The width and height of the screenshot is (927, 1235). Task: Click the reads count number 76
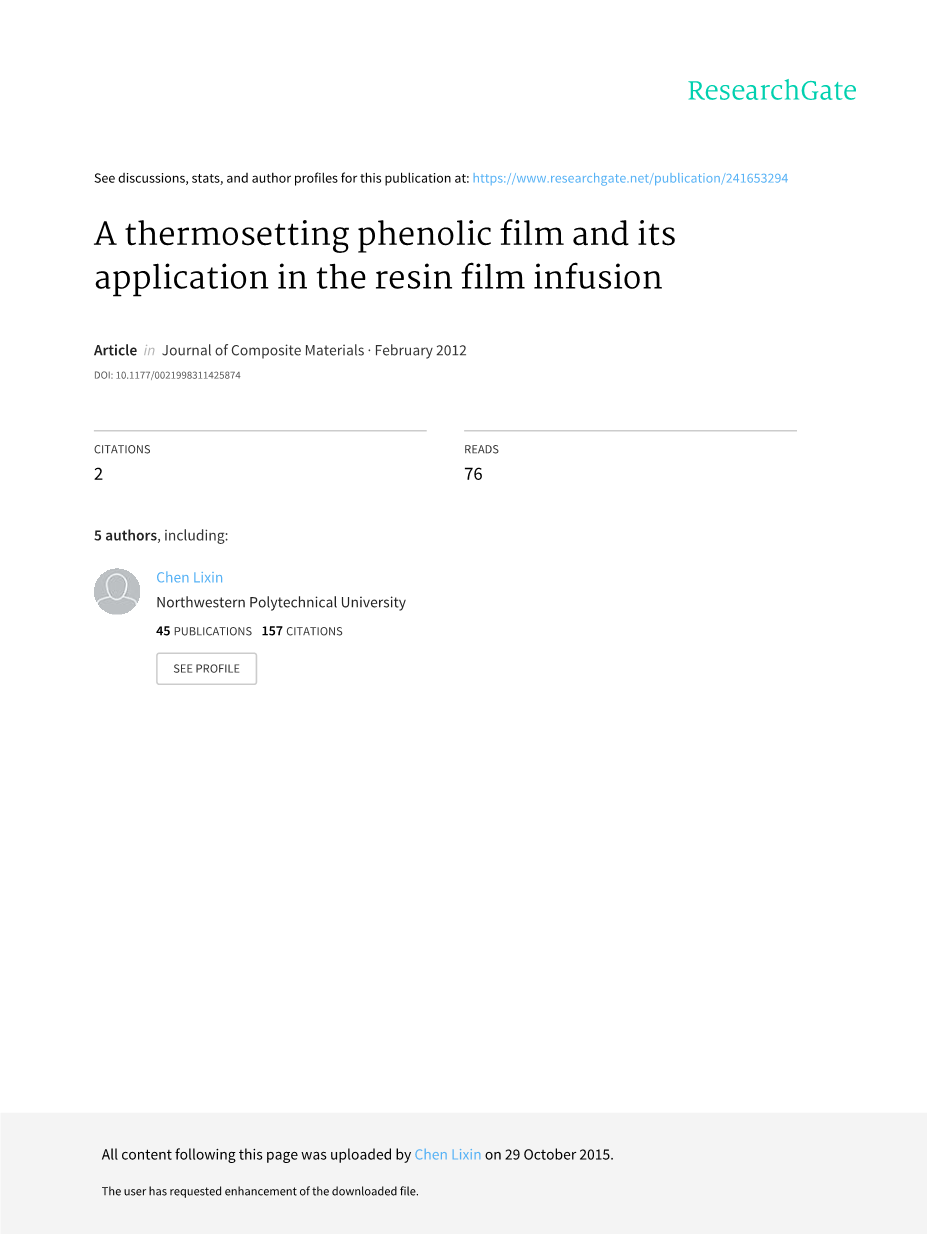tap(473, 474)
